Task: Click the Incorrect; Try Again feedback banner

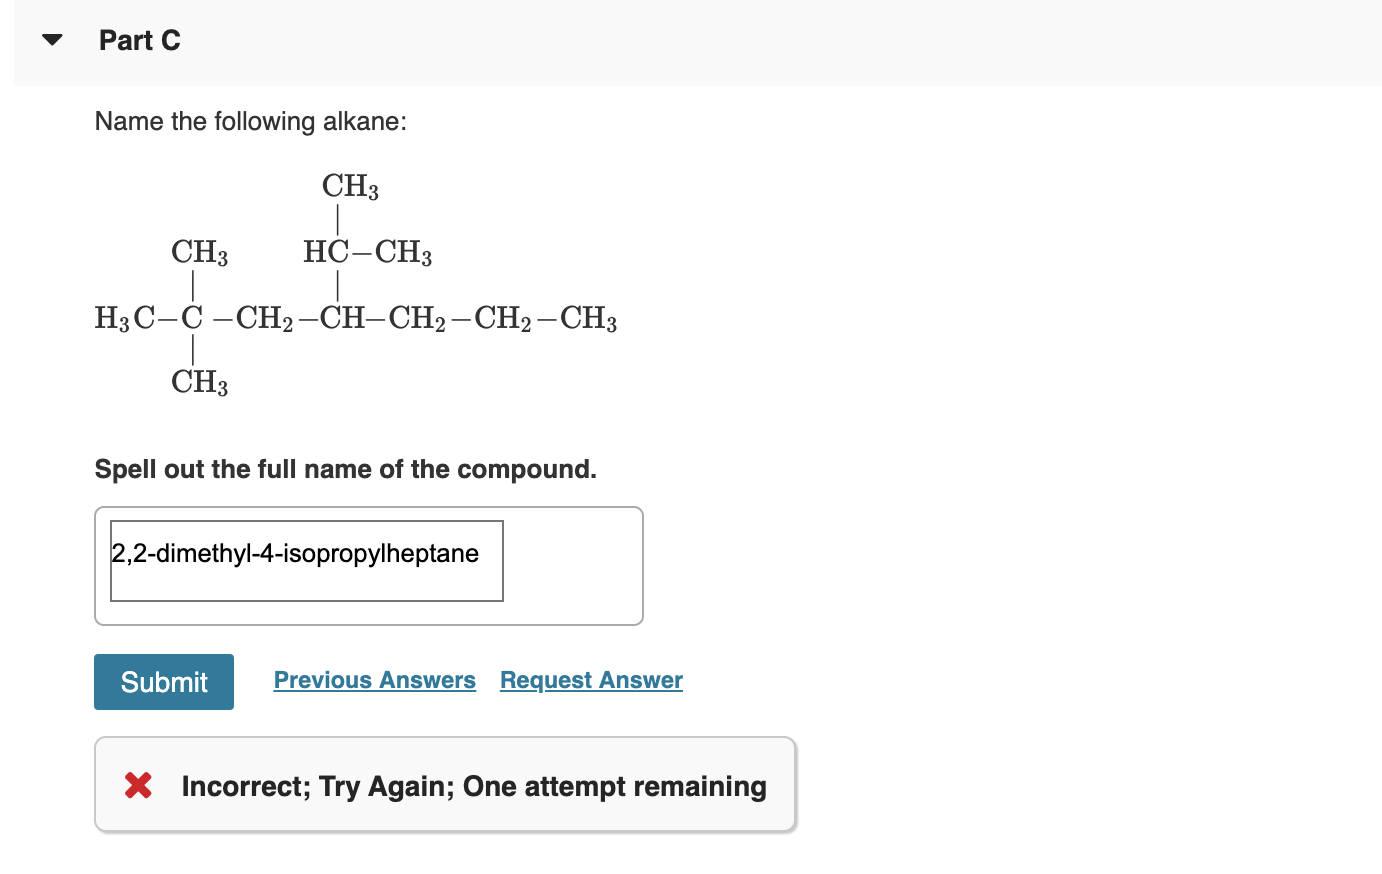Action: 445,785
